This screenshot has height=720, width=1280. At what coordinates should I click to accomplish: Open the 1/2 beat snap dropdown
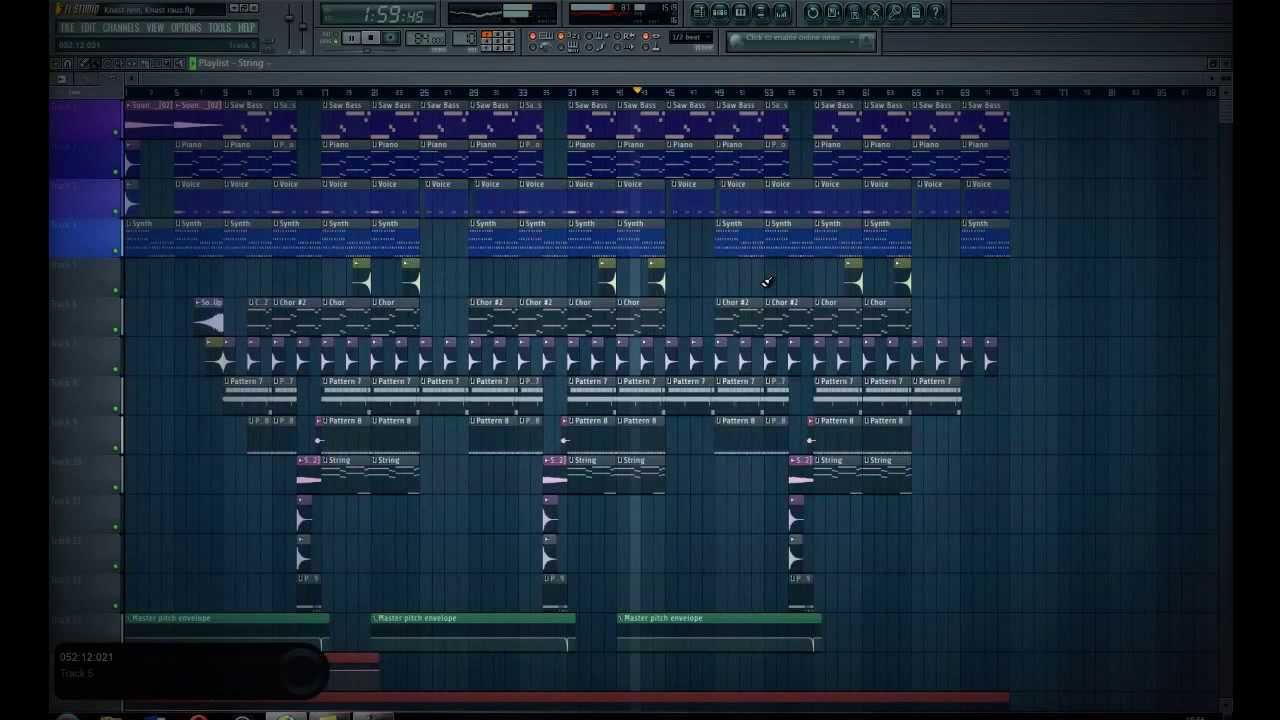[692, 38]
